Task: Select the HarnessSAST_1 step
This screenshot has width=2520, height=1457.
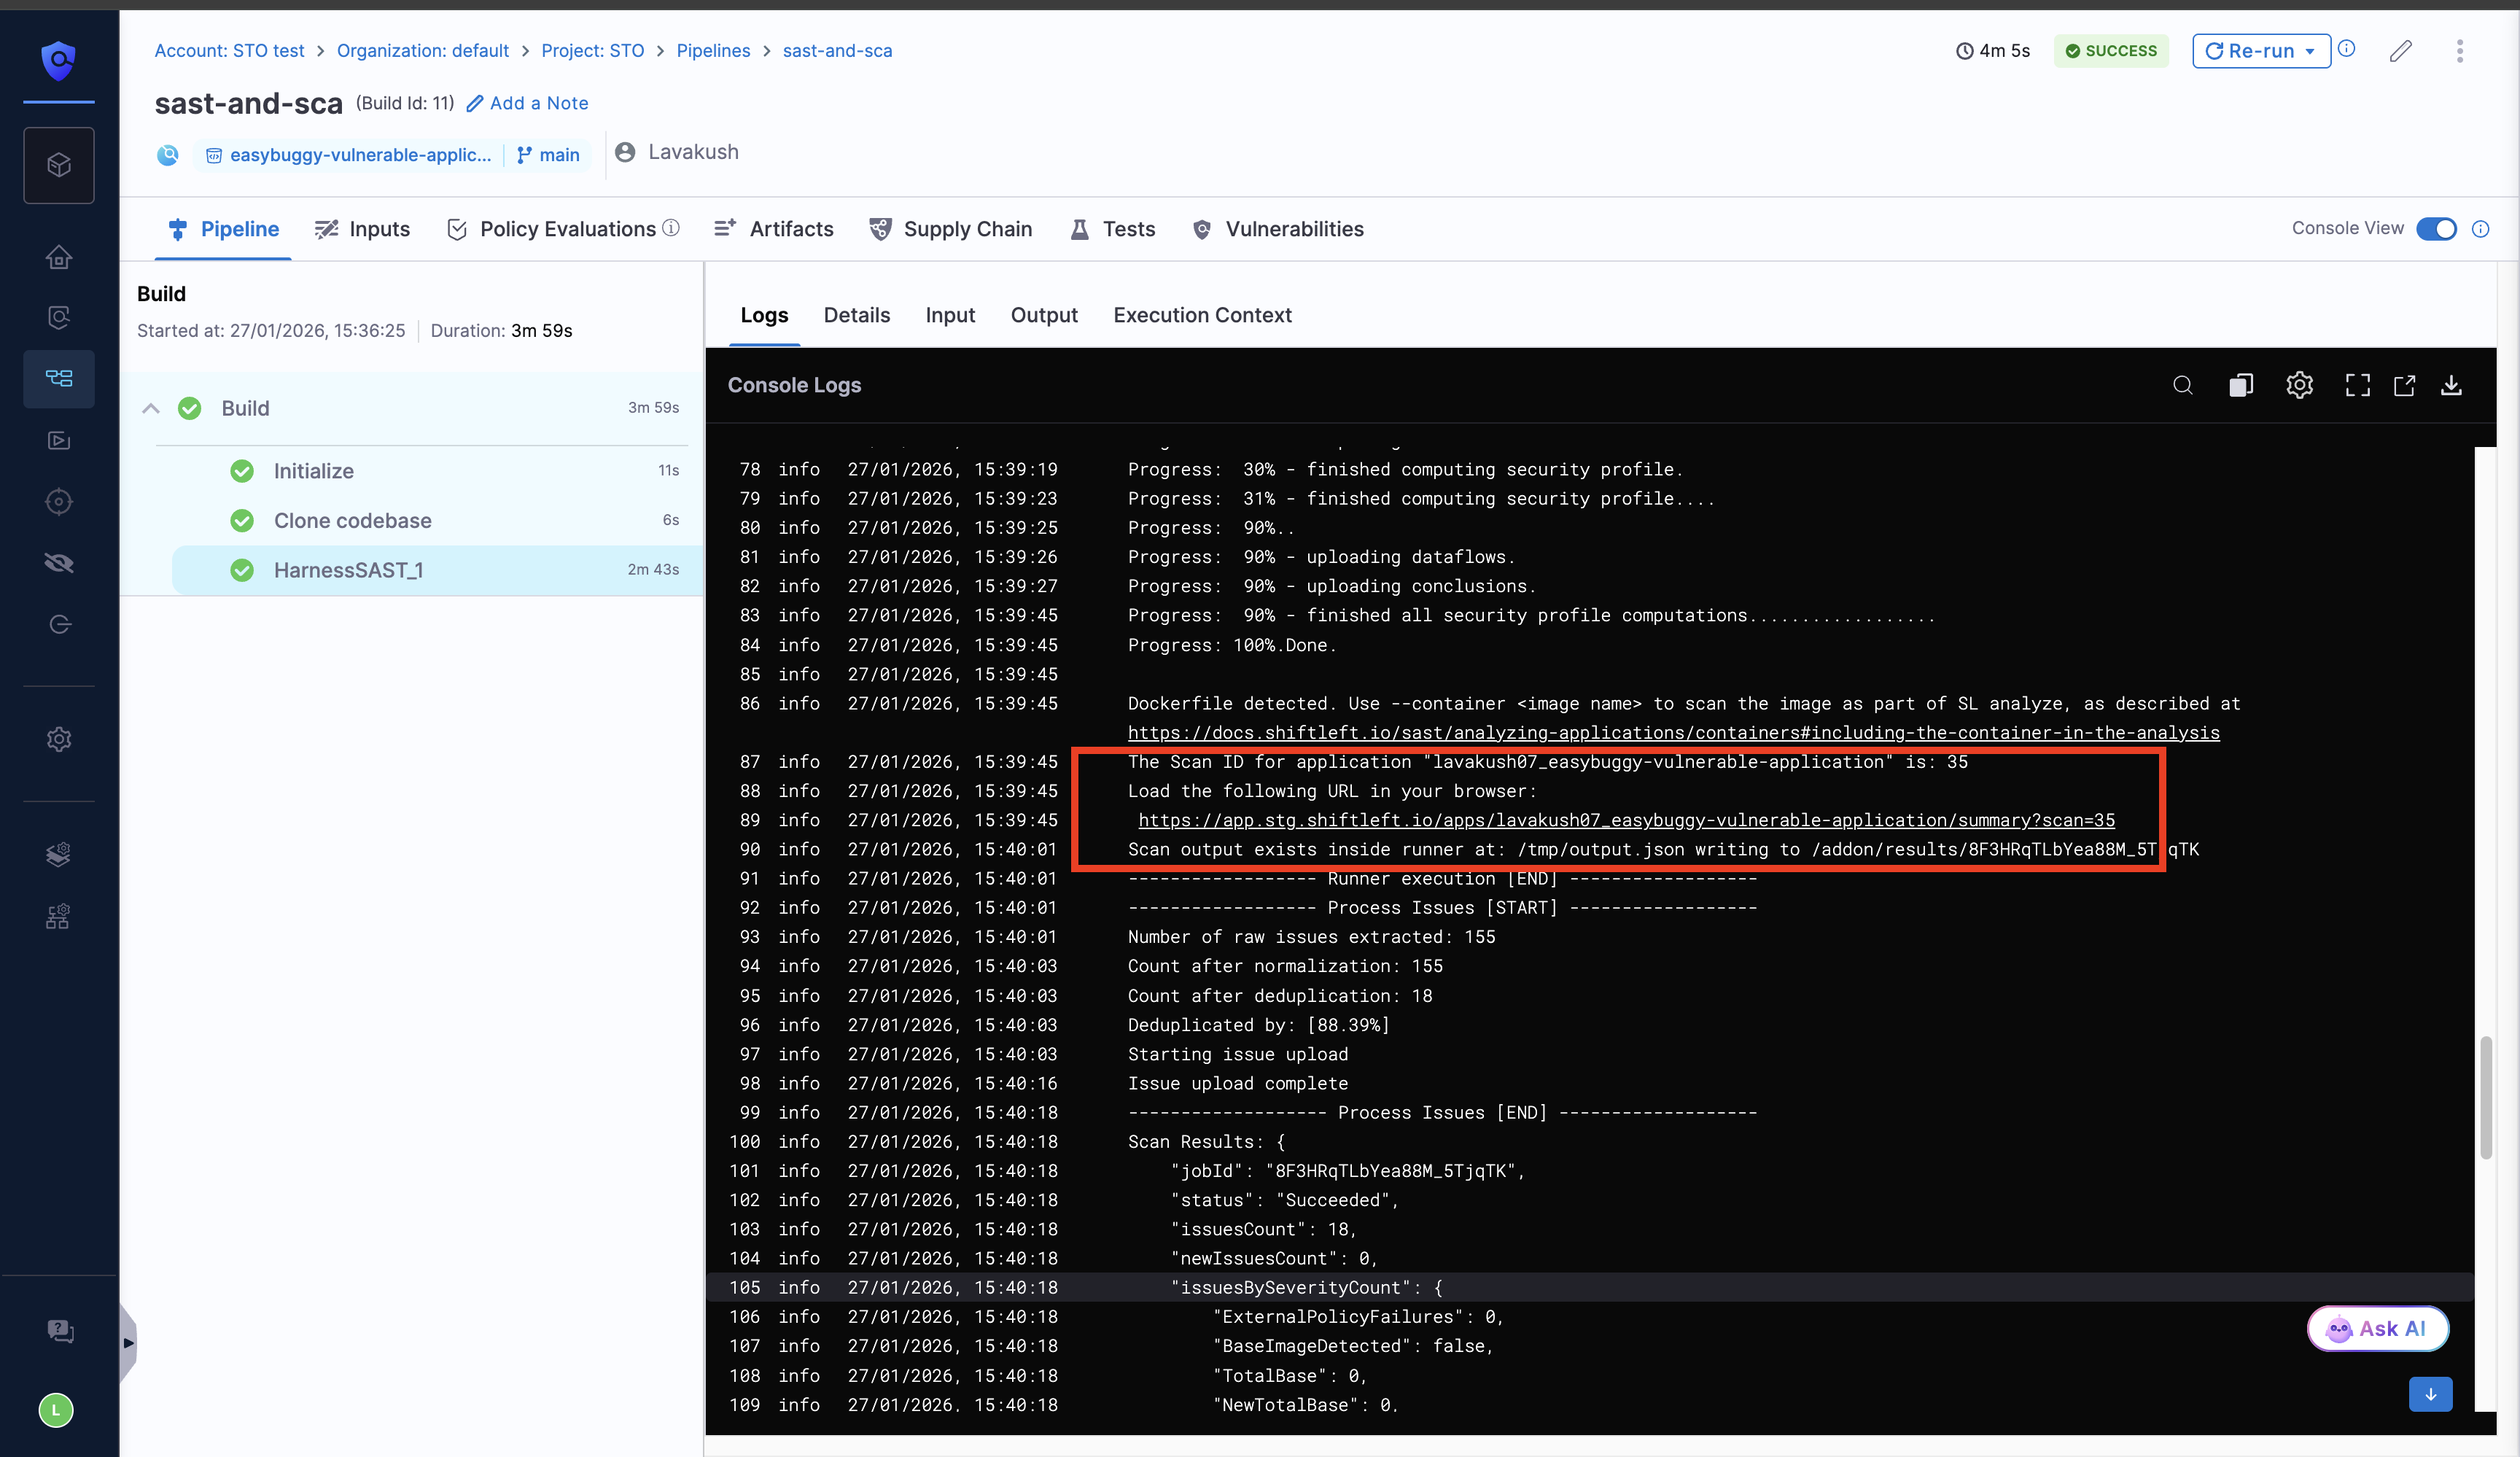Action: [348, 570]
